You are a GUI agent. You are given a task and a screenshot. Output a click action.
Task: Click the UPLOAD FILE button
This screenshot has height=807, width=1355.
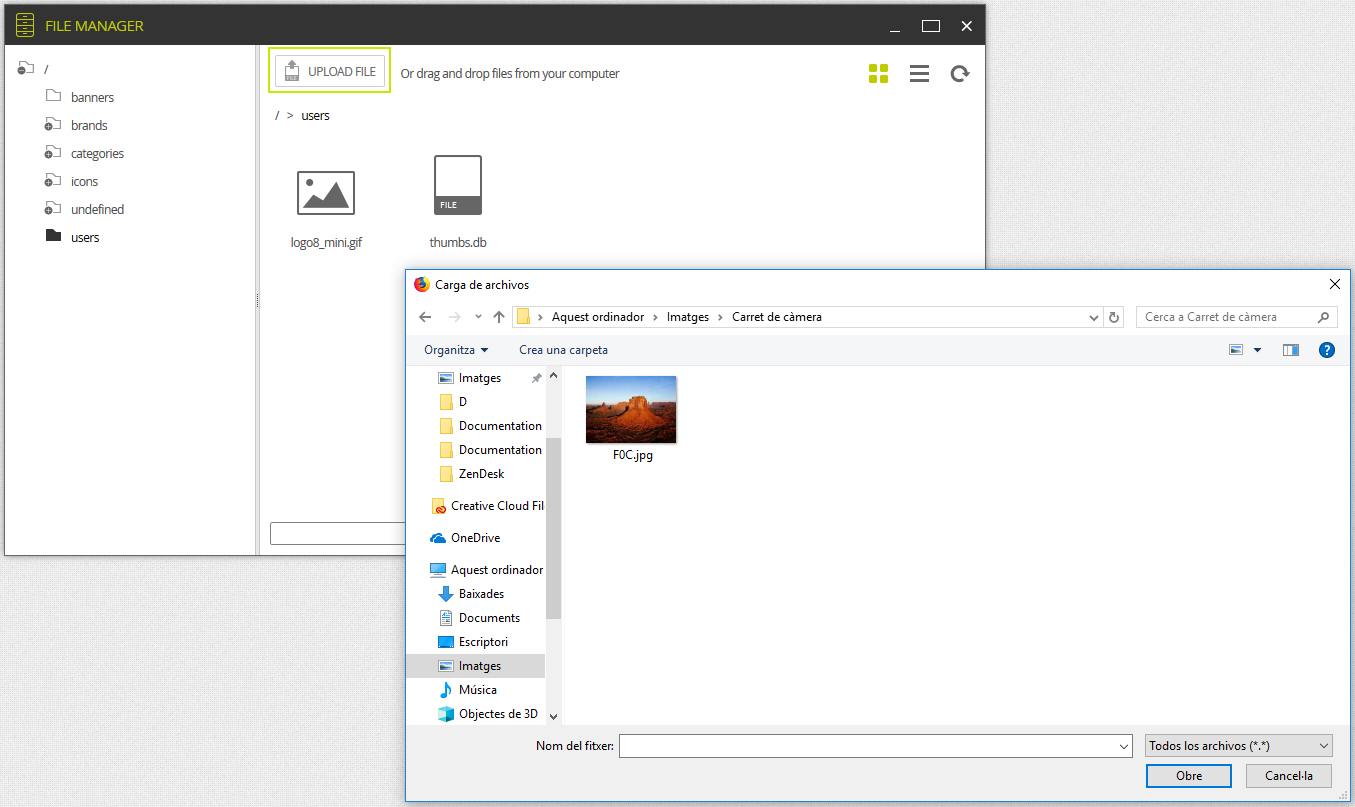tap(330, 71)
